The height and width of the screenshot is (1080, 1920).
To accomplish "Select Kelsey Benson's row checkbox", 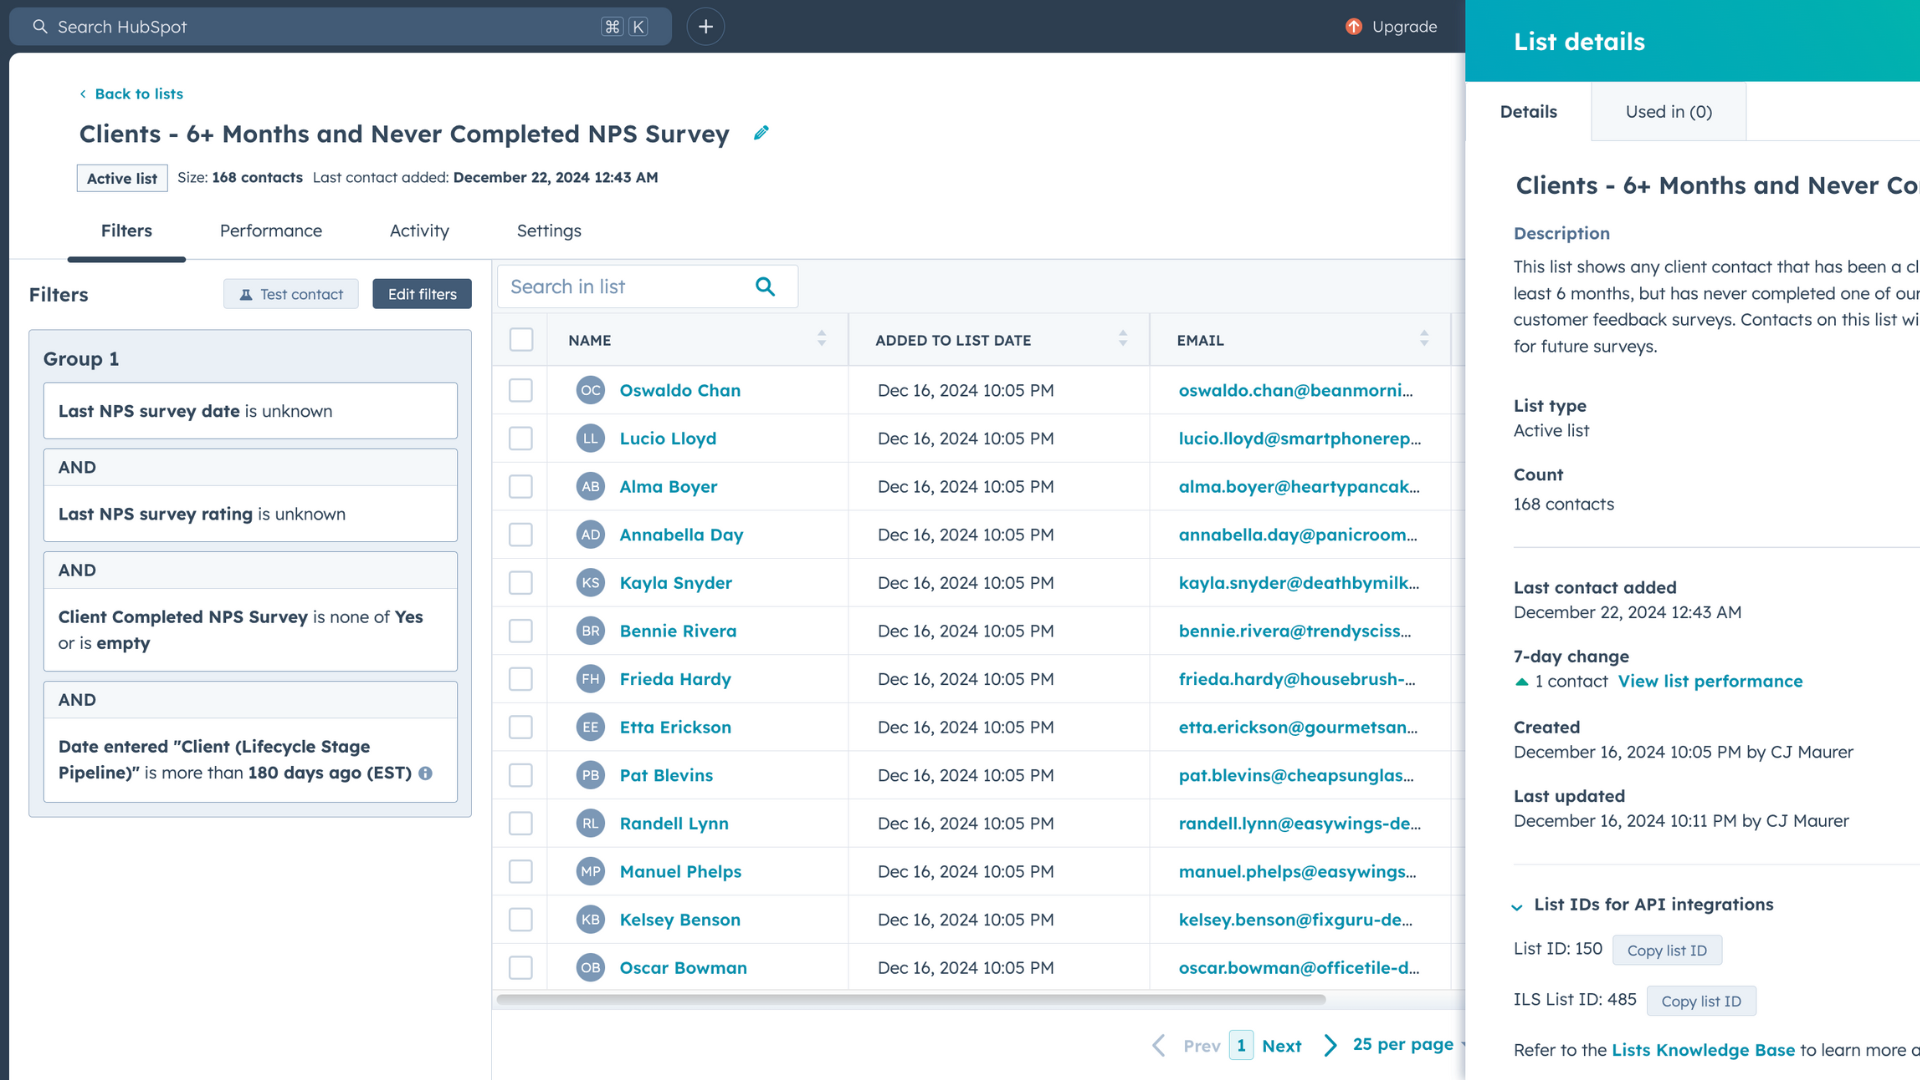I will 521,919.
